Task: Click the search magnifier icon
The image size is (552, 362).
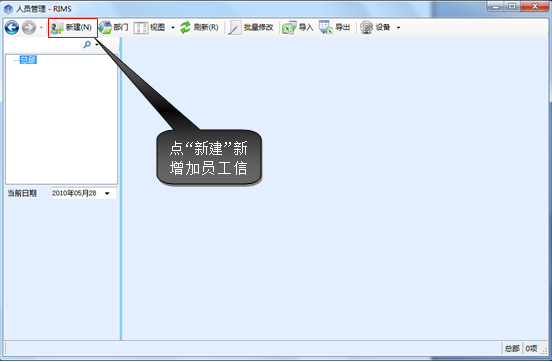Action: 87,44
